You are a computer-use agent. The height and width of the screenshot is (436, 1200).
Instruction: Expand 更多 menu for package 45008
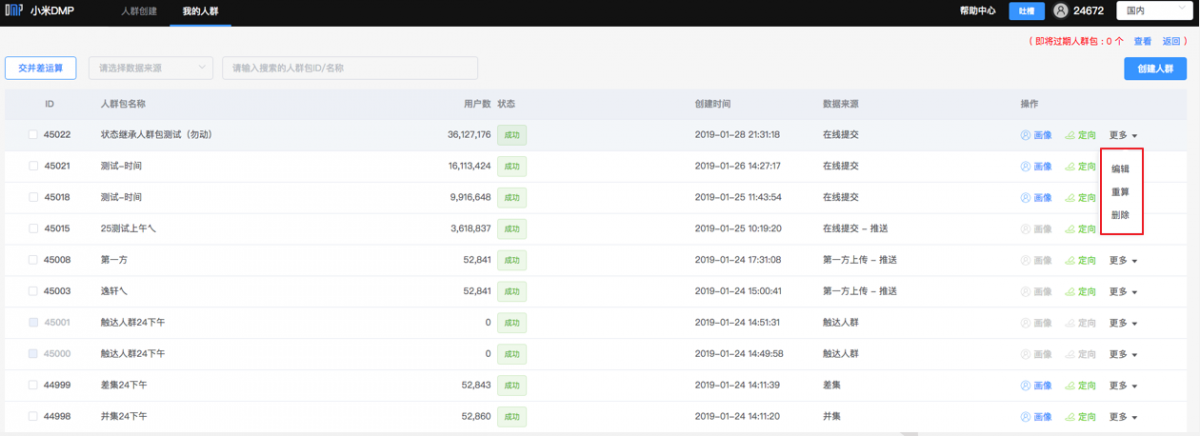click(x=1123, y=260)
